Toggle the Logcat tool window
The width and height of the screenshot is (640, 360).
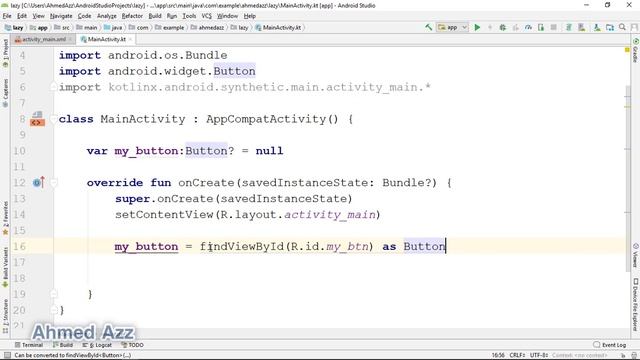click(97, 345)
